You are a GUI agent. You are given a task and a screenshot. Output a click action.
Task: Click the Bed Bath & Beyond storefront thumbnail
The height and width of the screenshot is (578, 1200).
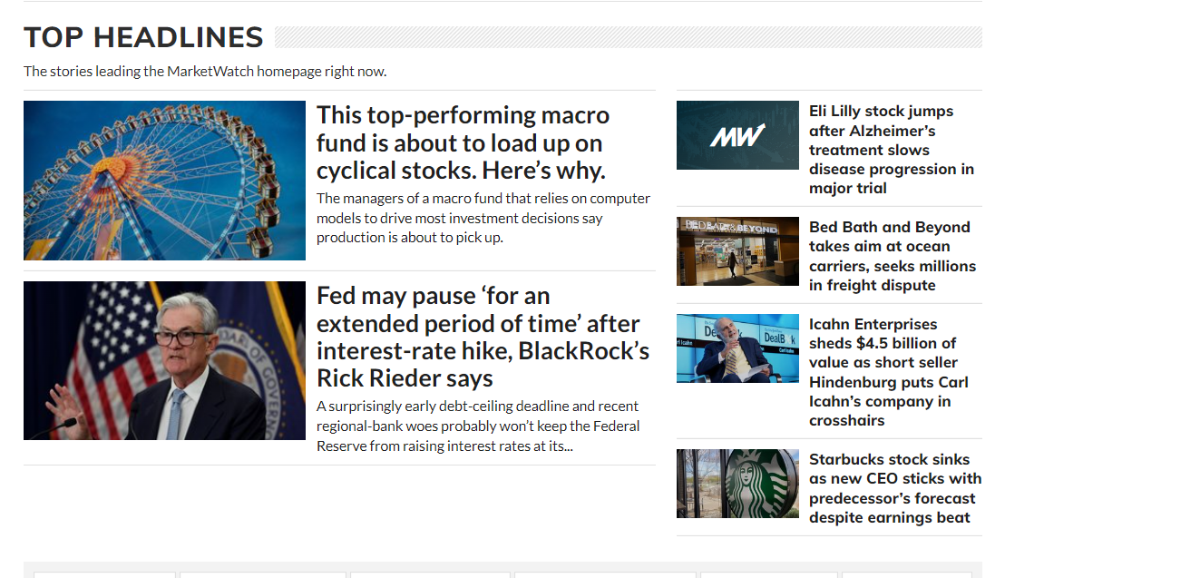pyautogui.click(x=737, y=251)
